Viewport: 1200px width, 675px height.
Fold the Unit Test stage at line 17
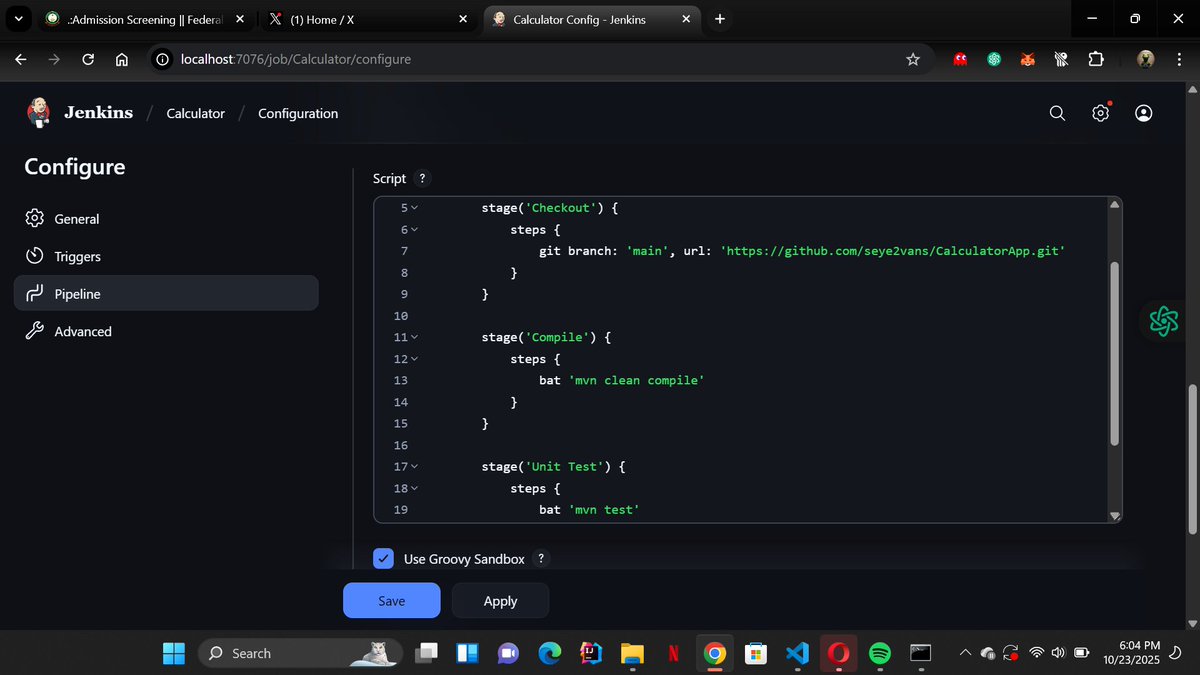415,467
